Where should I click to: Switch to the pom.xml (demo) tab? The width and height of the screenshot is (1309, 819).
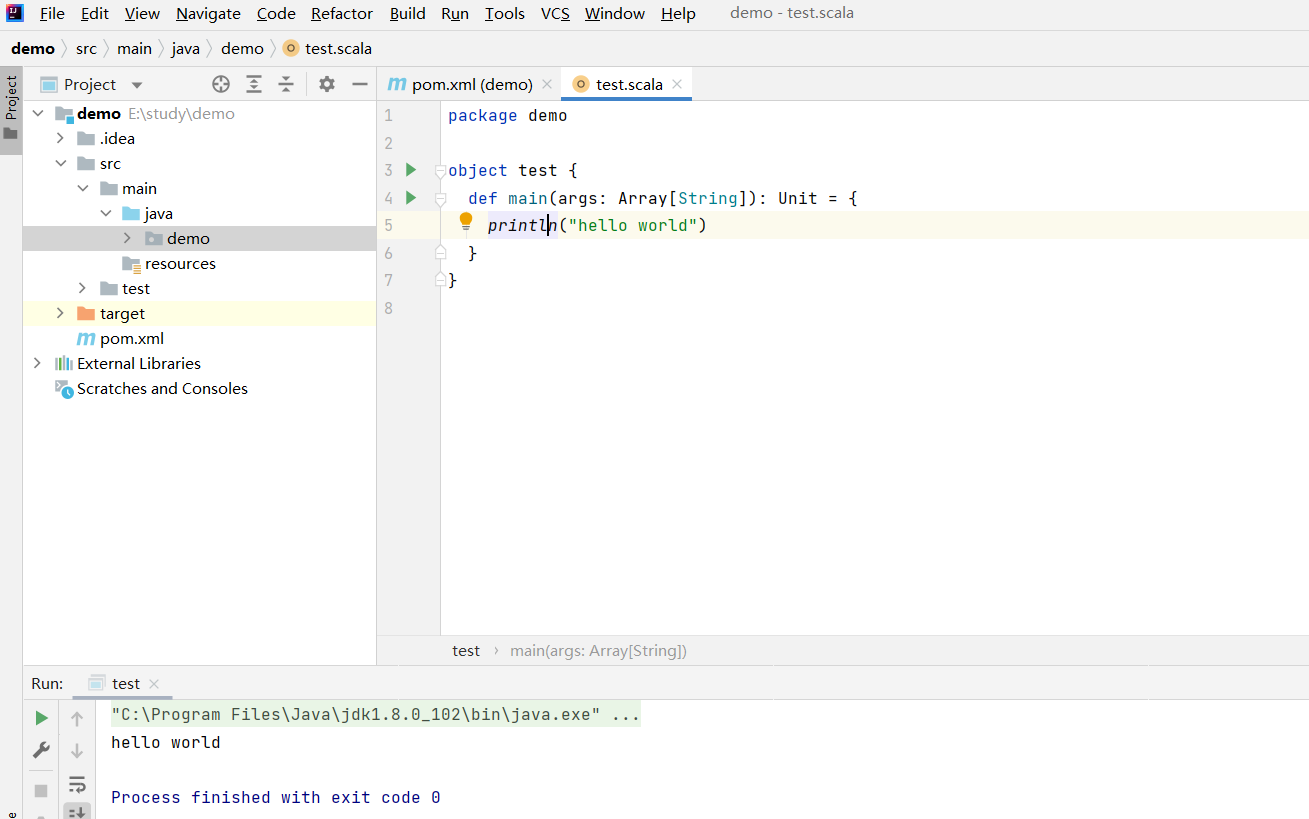[x=471, y=85]
